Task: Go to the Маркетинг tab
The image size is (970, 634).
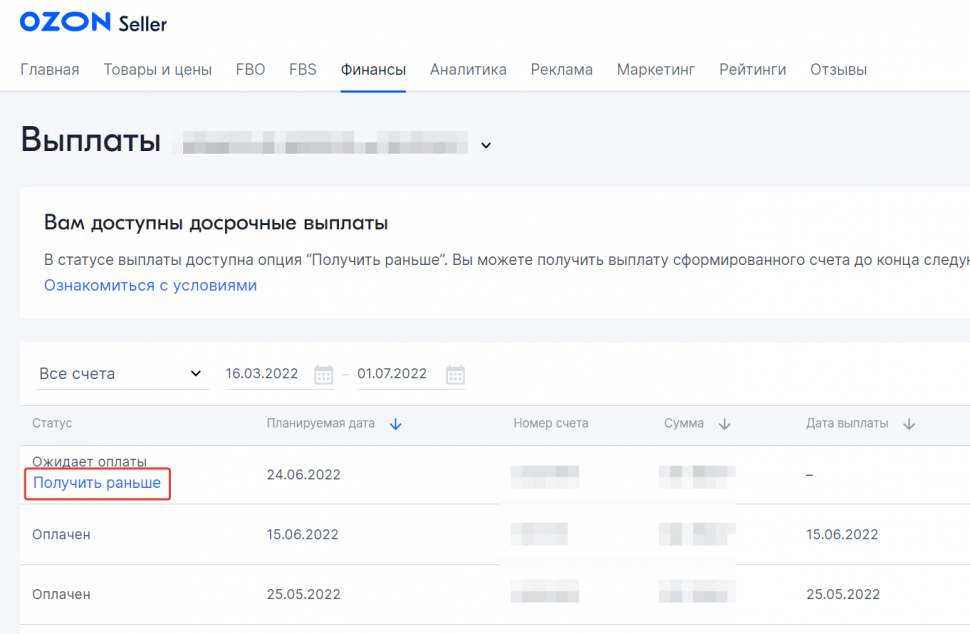Action: 656,69
